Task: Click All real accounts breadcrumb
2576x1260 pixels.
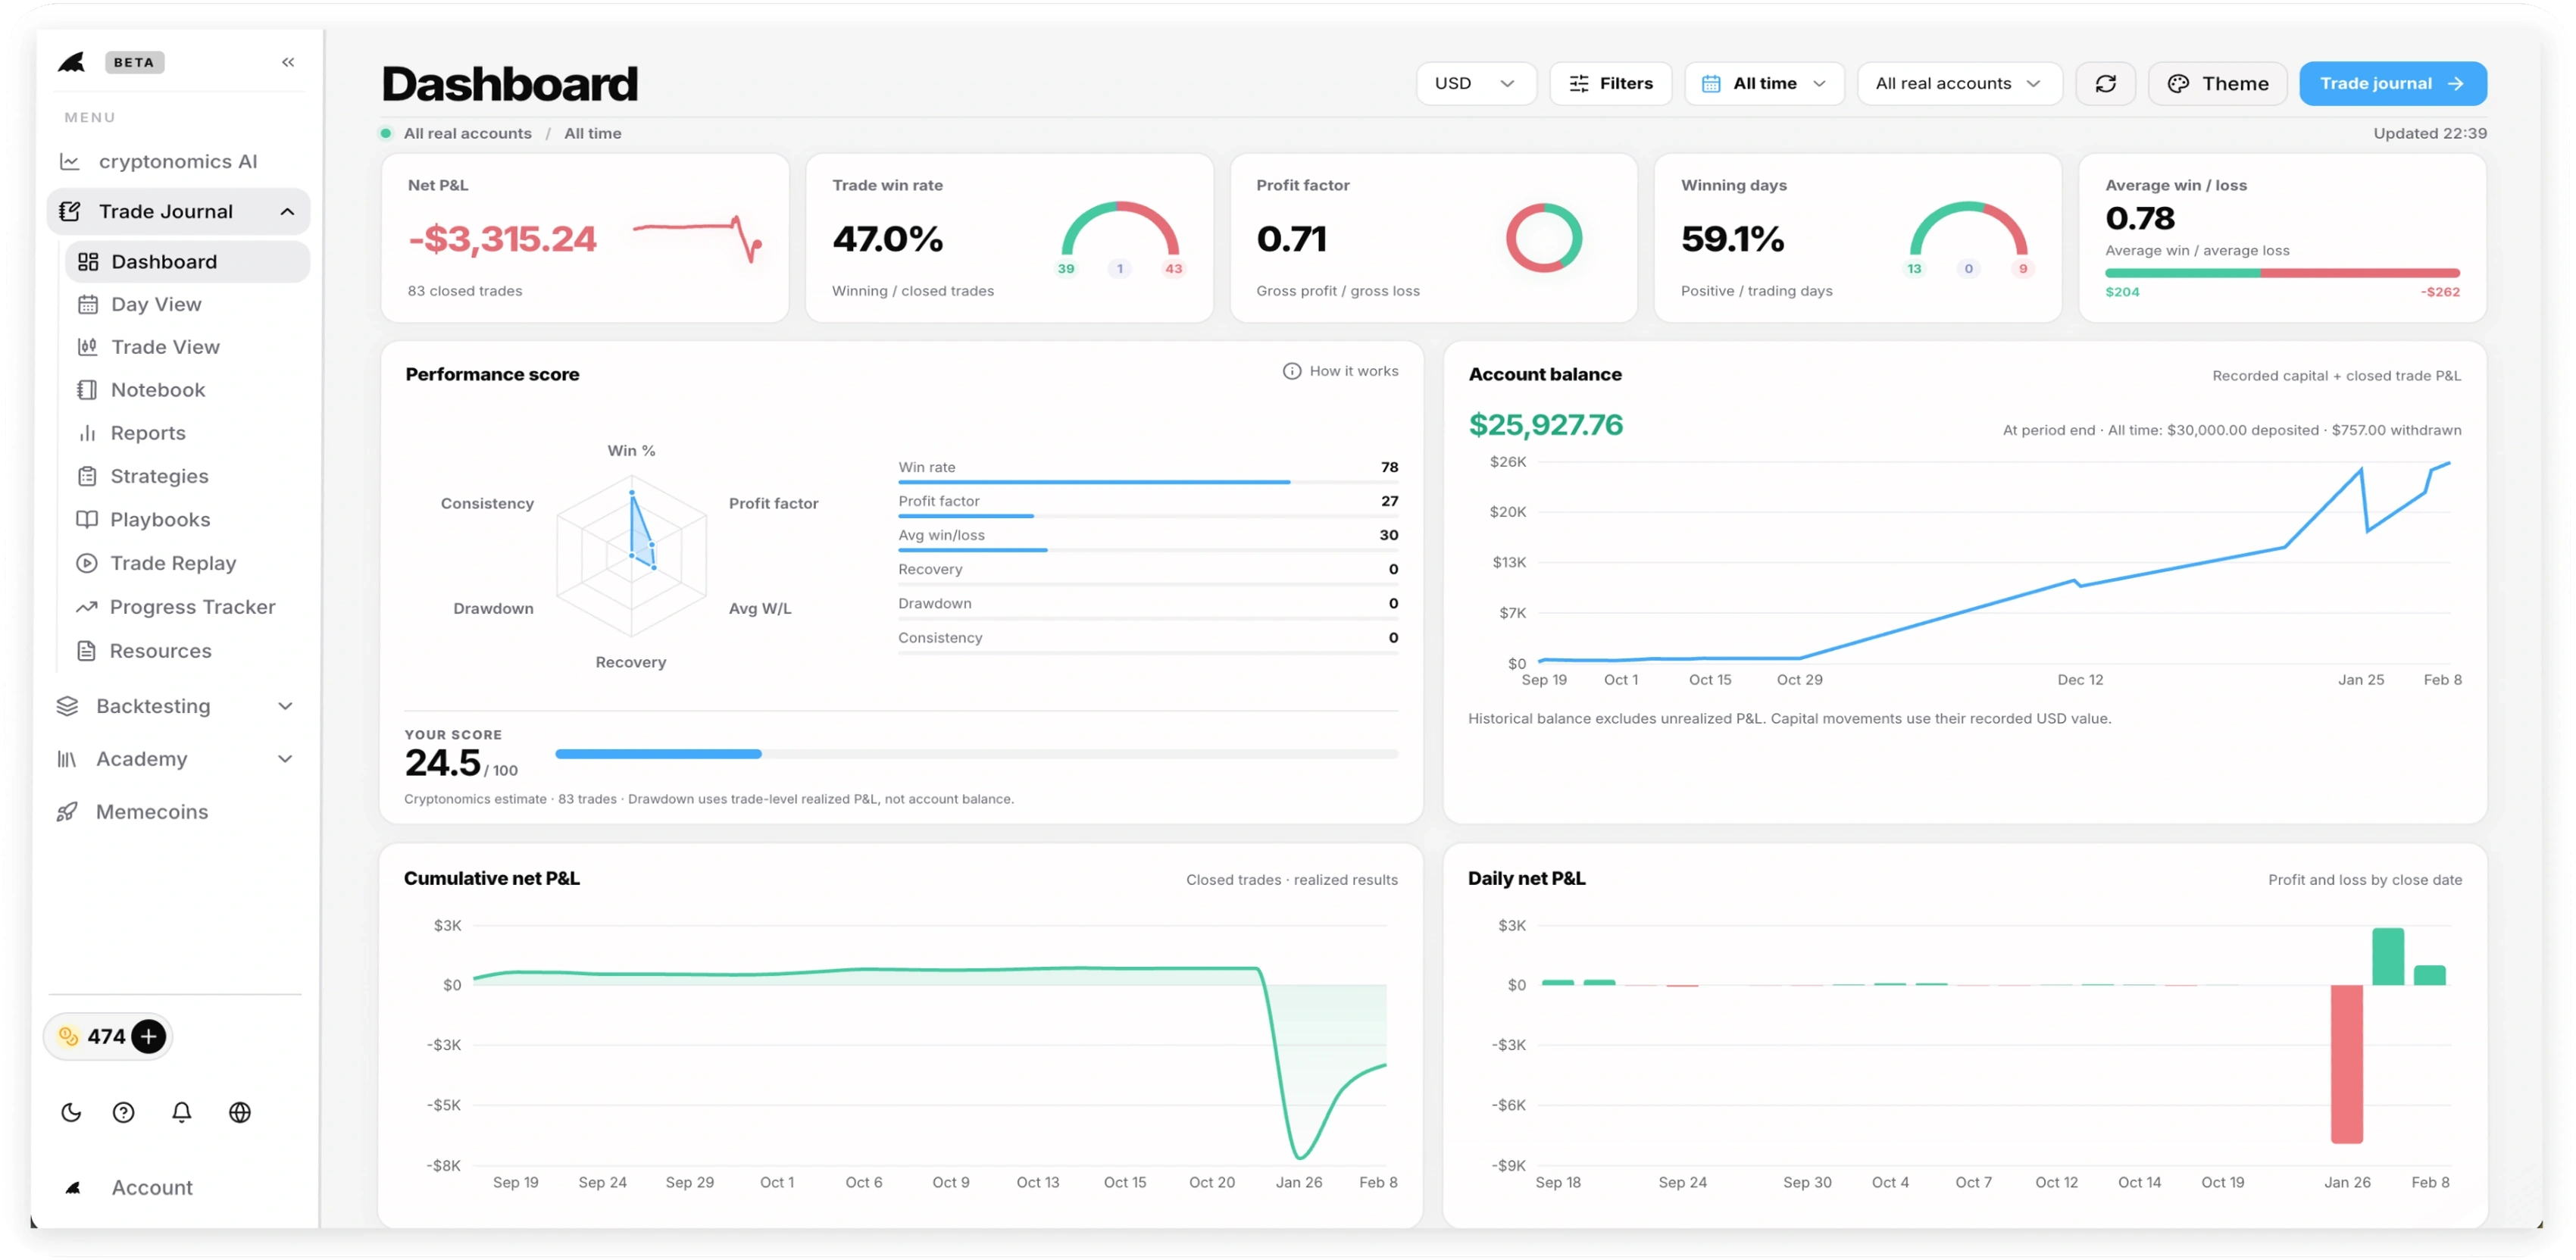Action: tap(467, 133)
